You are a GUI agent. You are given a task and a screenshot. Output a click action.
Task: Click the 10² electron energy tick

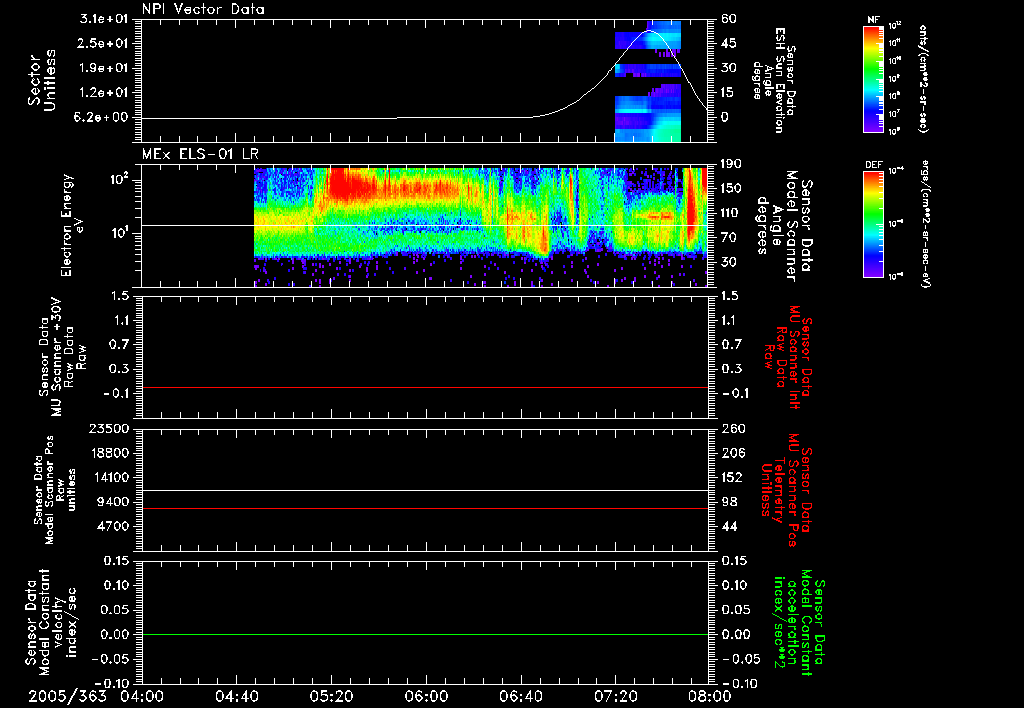coord(118,180)
